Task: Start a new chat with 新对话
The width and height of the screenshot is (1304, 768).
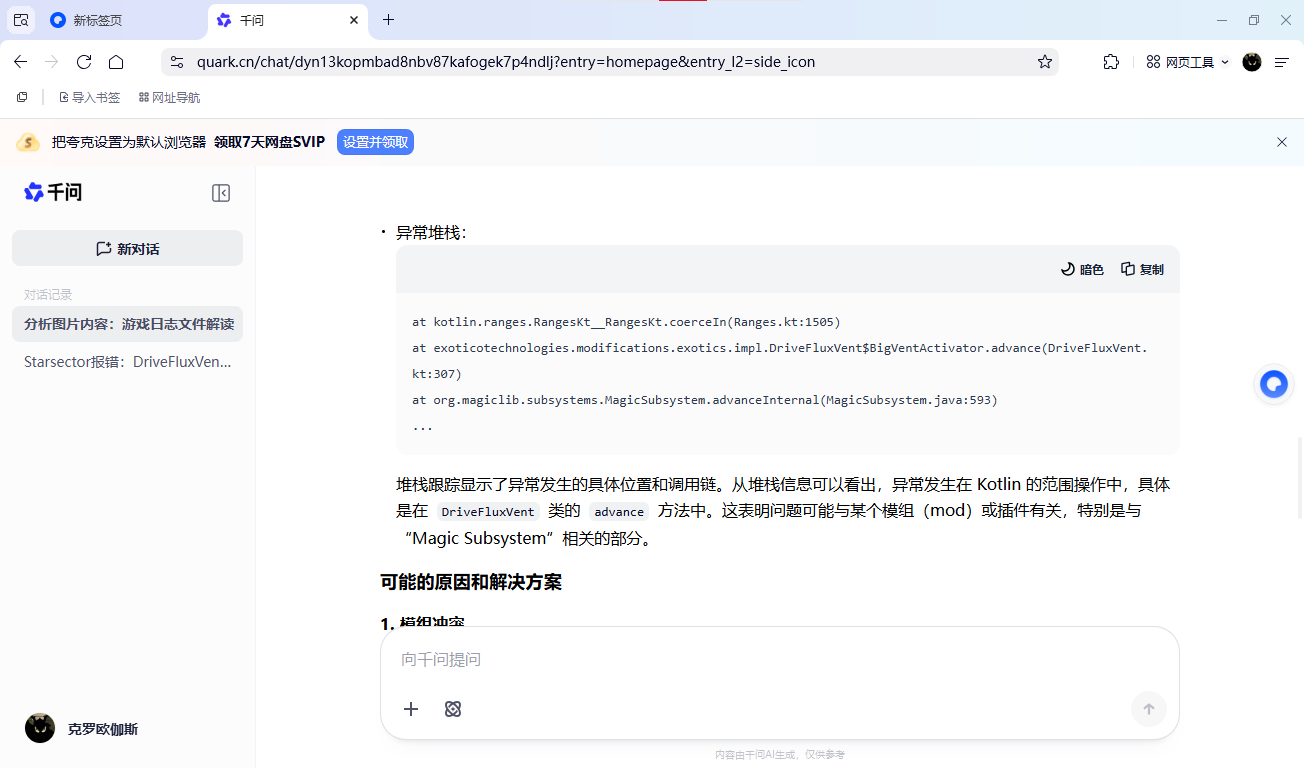Action: pyautogui.click(x=127, y=249)
